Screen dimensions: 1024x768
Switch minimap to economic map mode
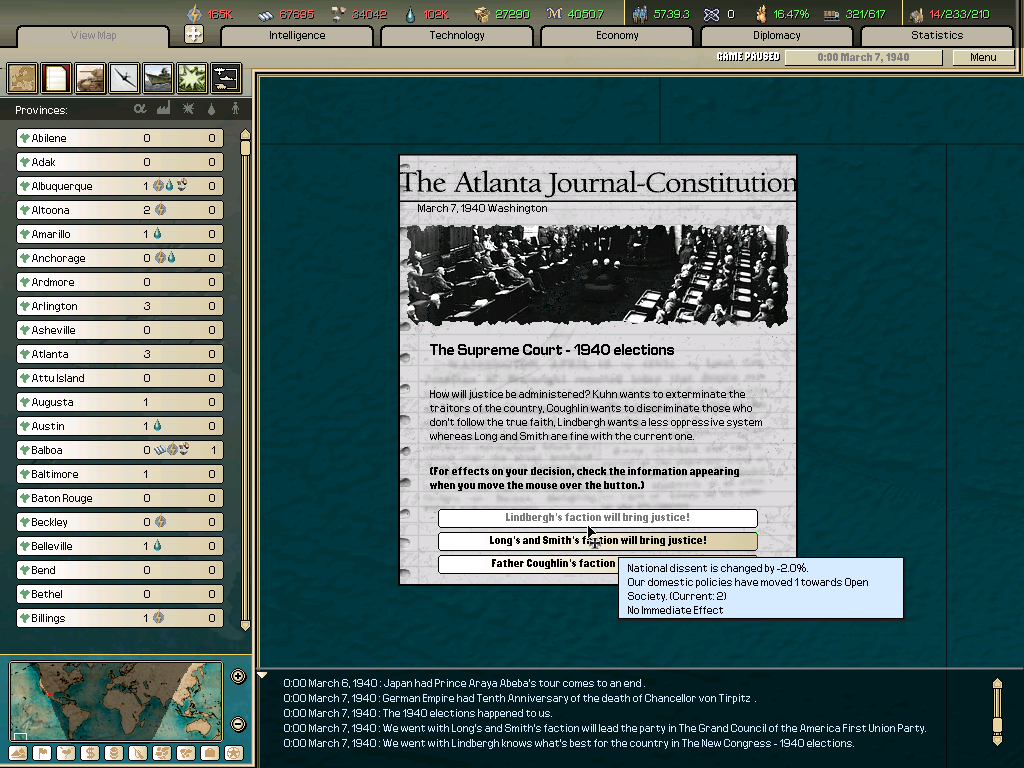tap(89, 752)
